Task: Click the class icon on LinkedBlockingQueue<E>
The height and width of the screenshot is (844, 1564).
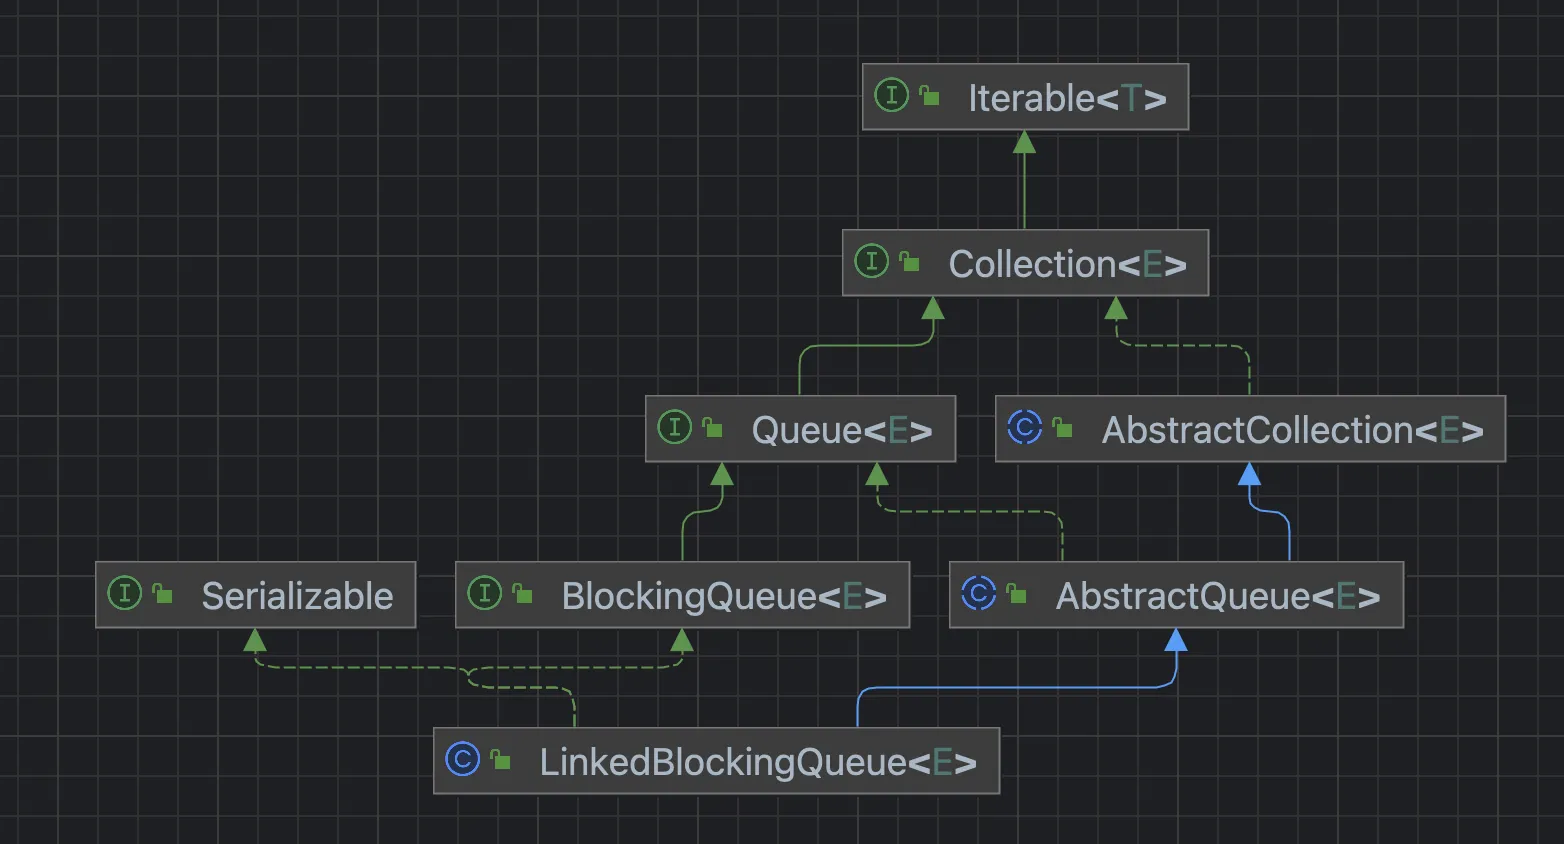Action: [x=464, y=761]
